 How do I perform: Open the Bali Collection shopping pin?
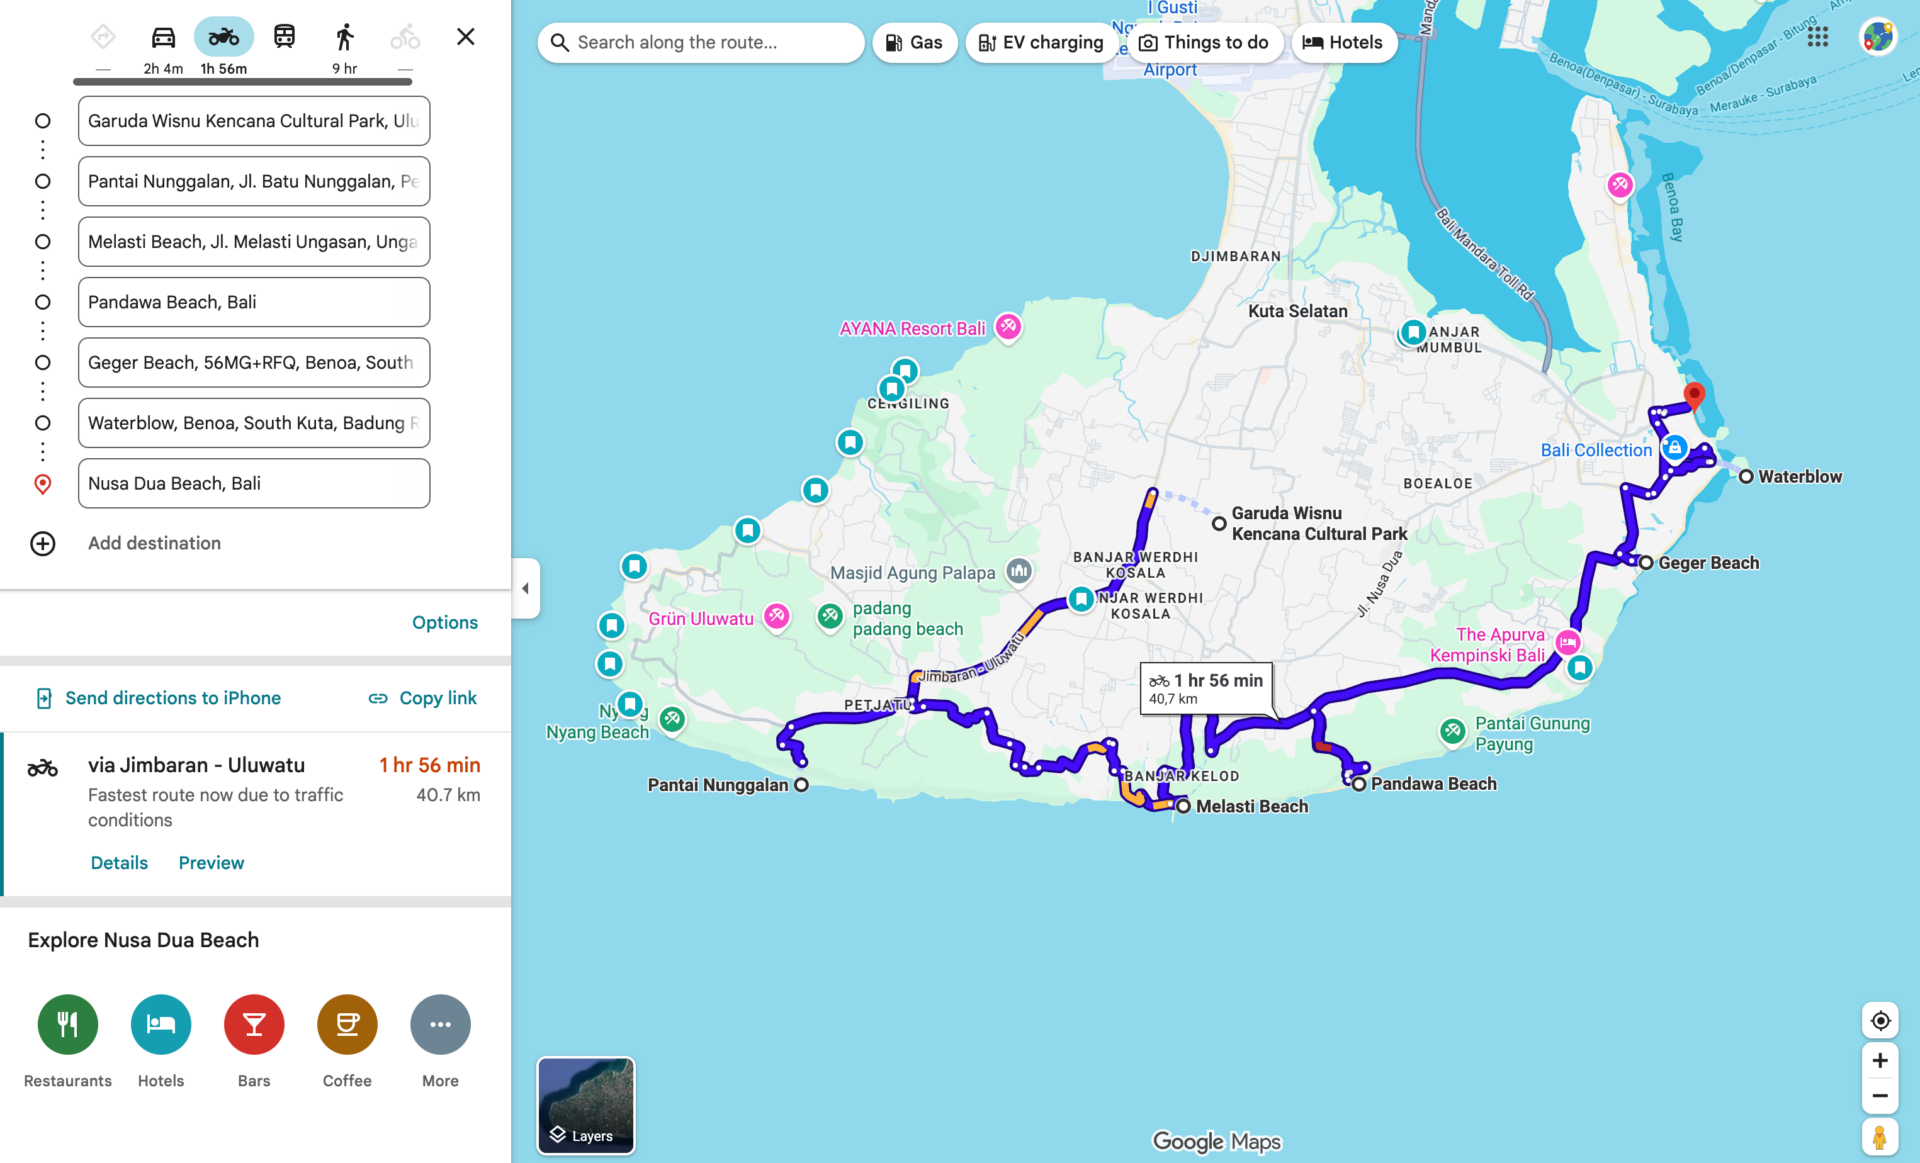pos(1674,449)
